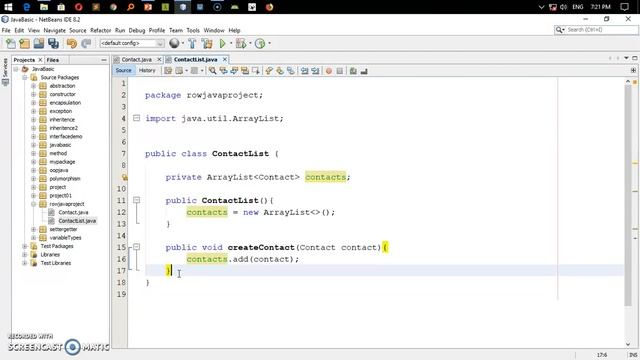The image size is (640, 360).
Task: Run the project with green play icon
Action: (222, 43)
